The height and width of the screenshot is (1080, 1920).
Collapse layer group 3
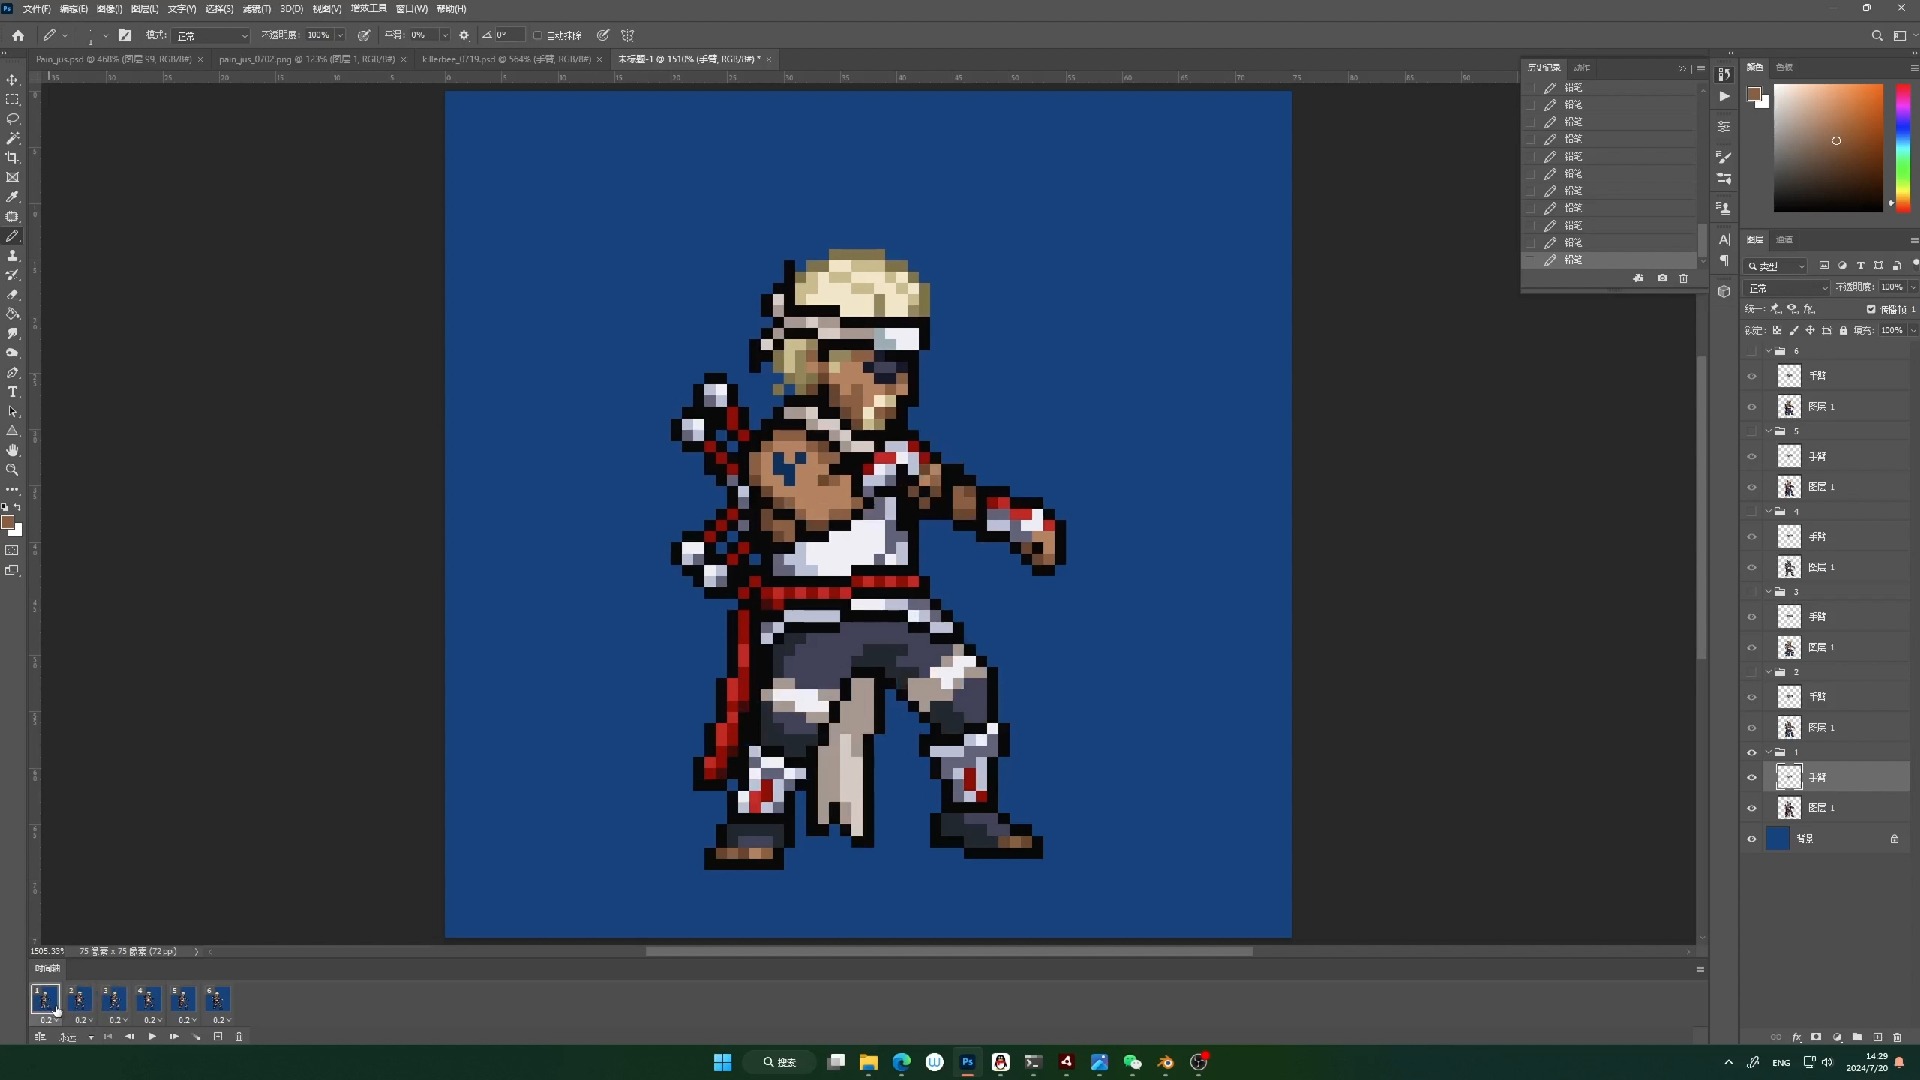(x=1769, y=592)
